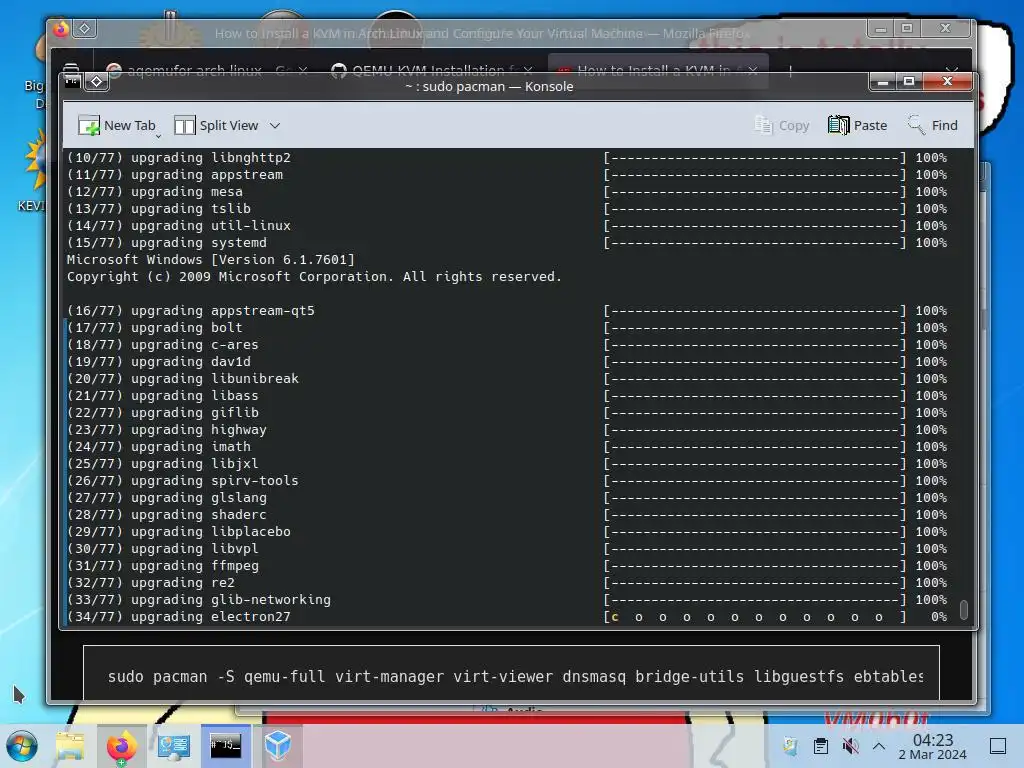Toggle Konsole keep-on-all-desktops diamond icon
This screenshot has width=1024, height=768.
click(x=97, y=82)
